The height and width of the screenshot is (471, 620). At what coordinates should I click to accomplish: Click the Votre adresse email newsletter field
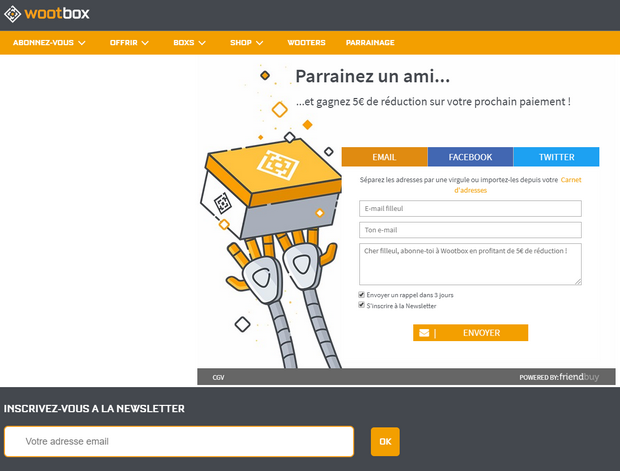click(179, 441)
